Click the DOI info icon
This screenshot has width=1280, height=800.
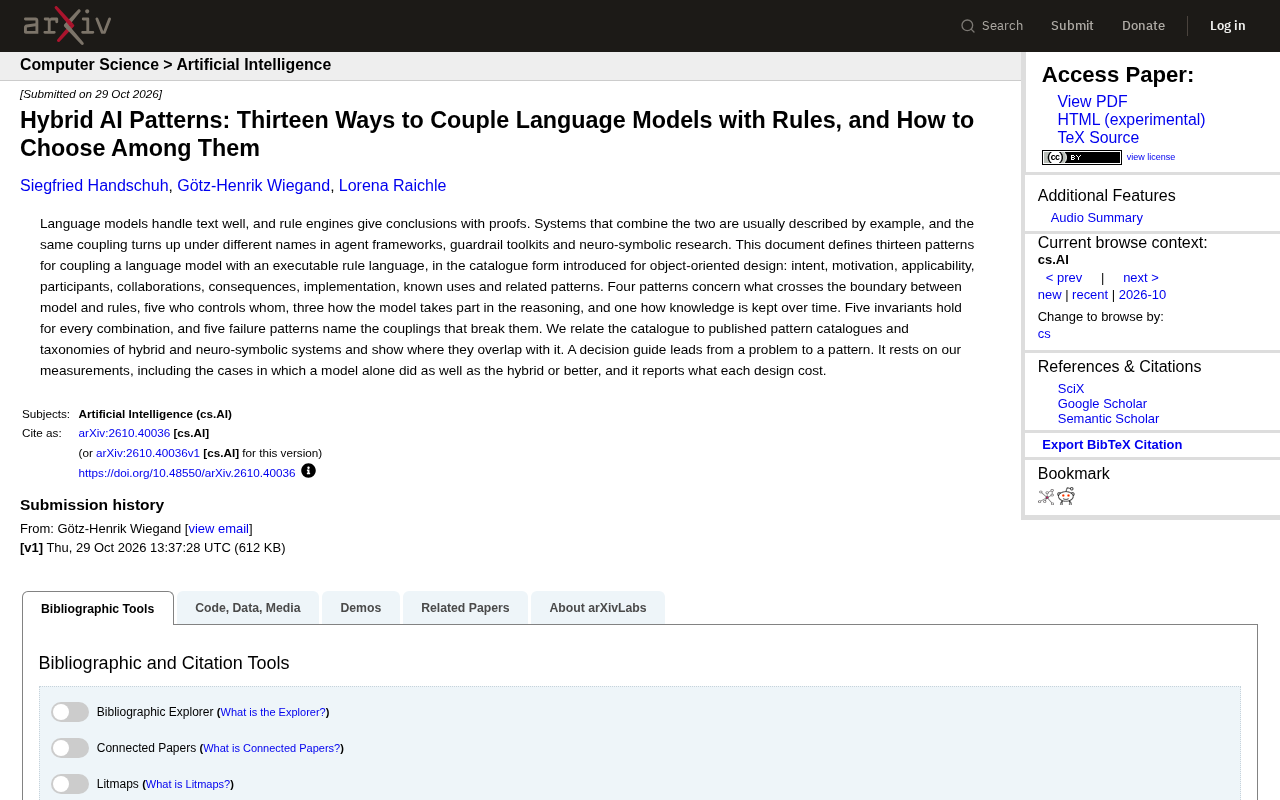pyautogui.click(x=308, y=471)
